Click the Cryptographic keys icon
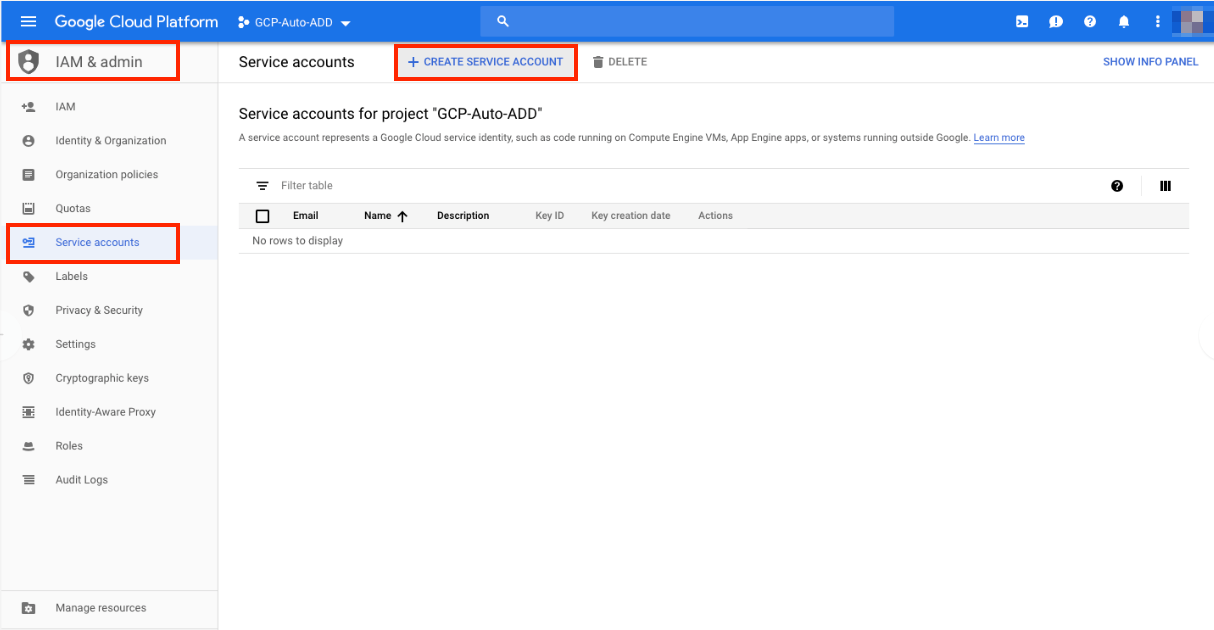This screenshot has width=1214, height=630. [28, 379]
